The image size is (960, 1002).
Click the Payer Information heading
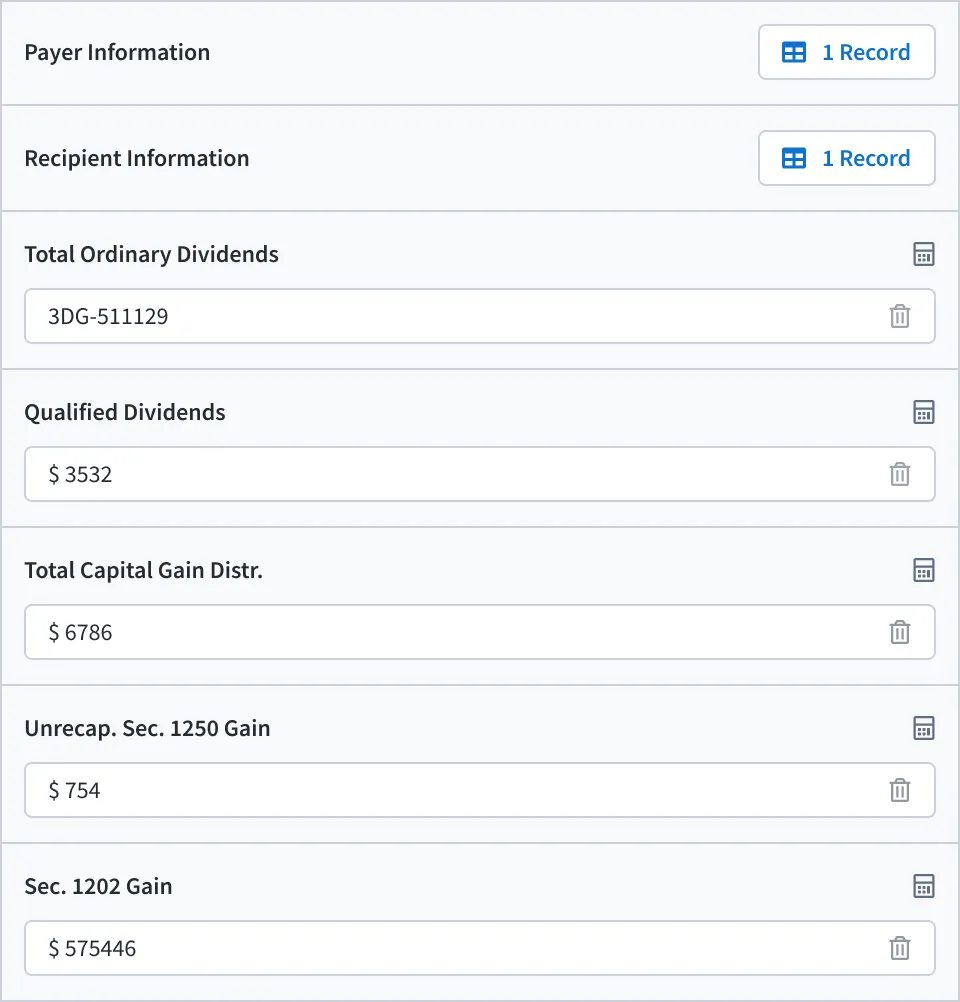click(x=117, y=52)
